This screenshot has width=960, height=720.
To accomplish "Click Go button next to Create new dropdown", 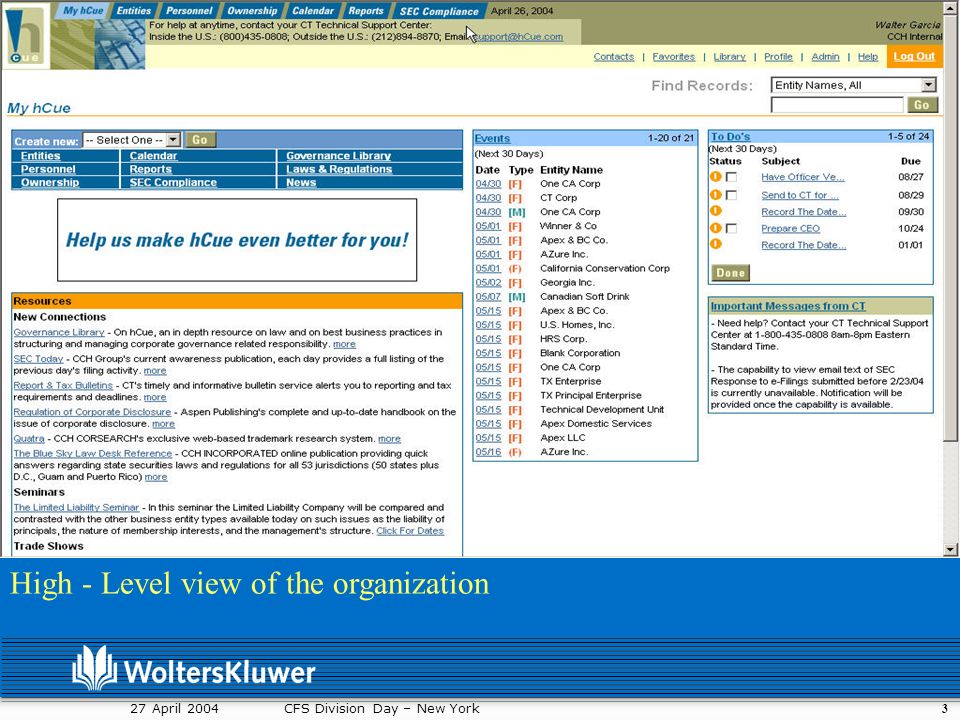I will [200, 140].
